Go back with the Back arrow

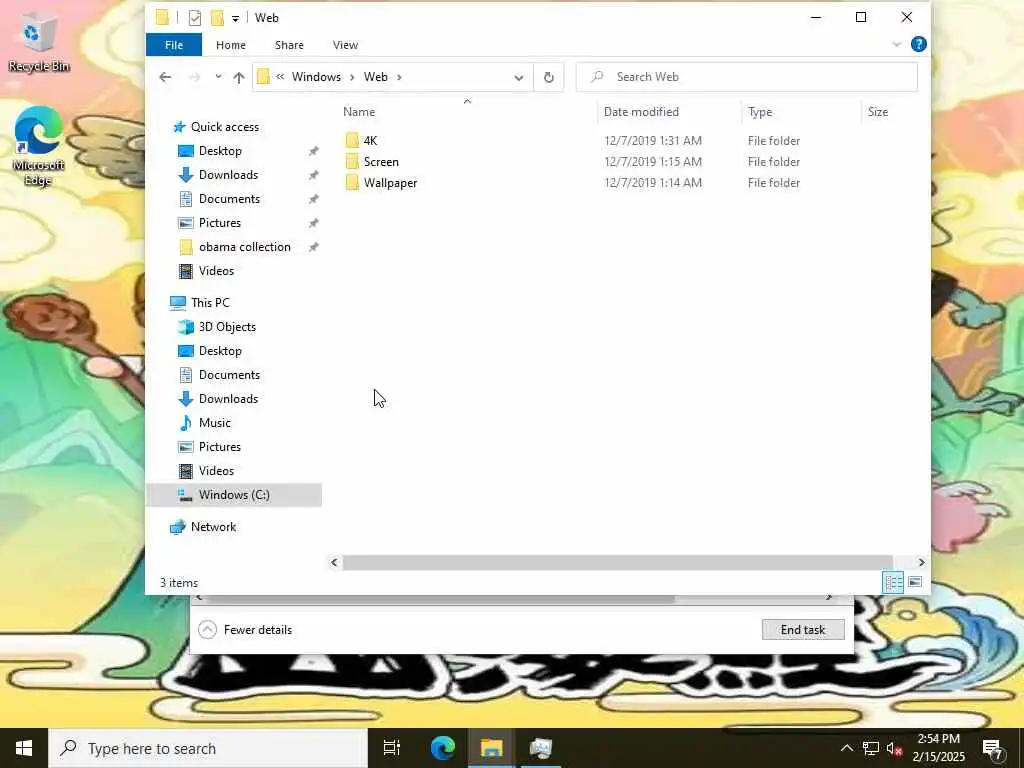tap(165, 77)
